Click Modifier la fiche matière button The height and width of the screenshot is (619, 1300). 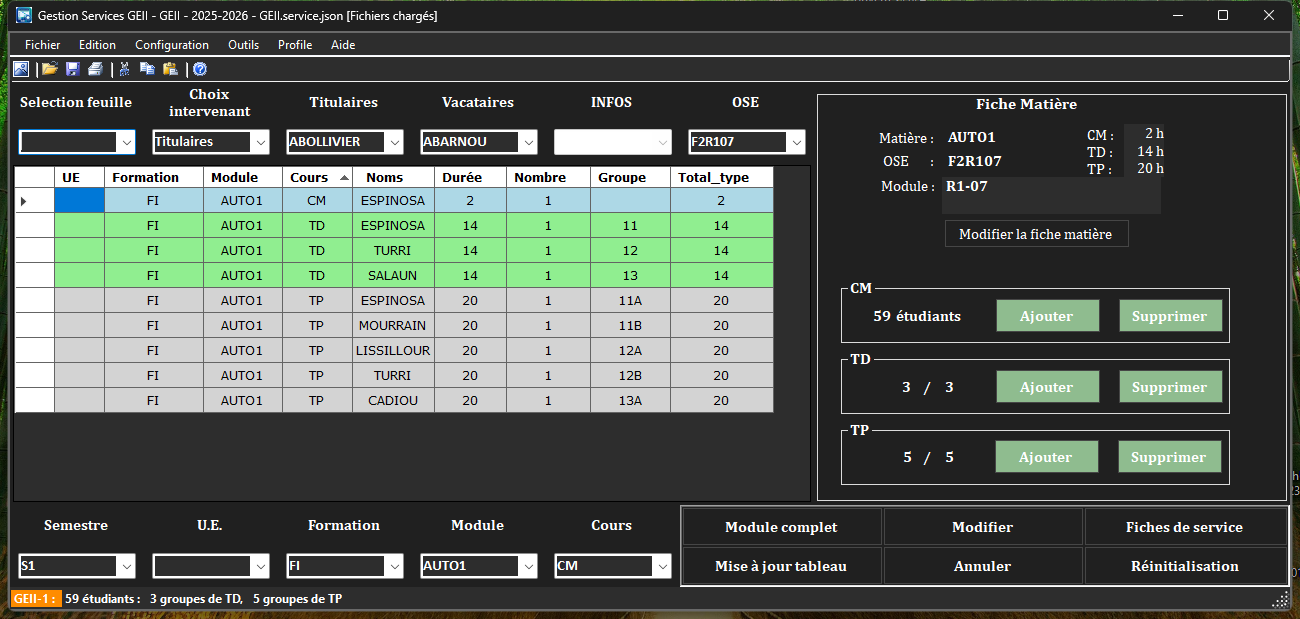(1036, 234)
